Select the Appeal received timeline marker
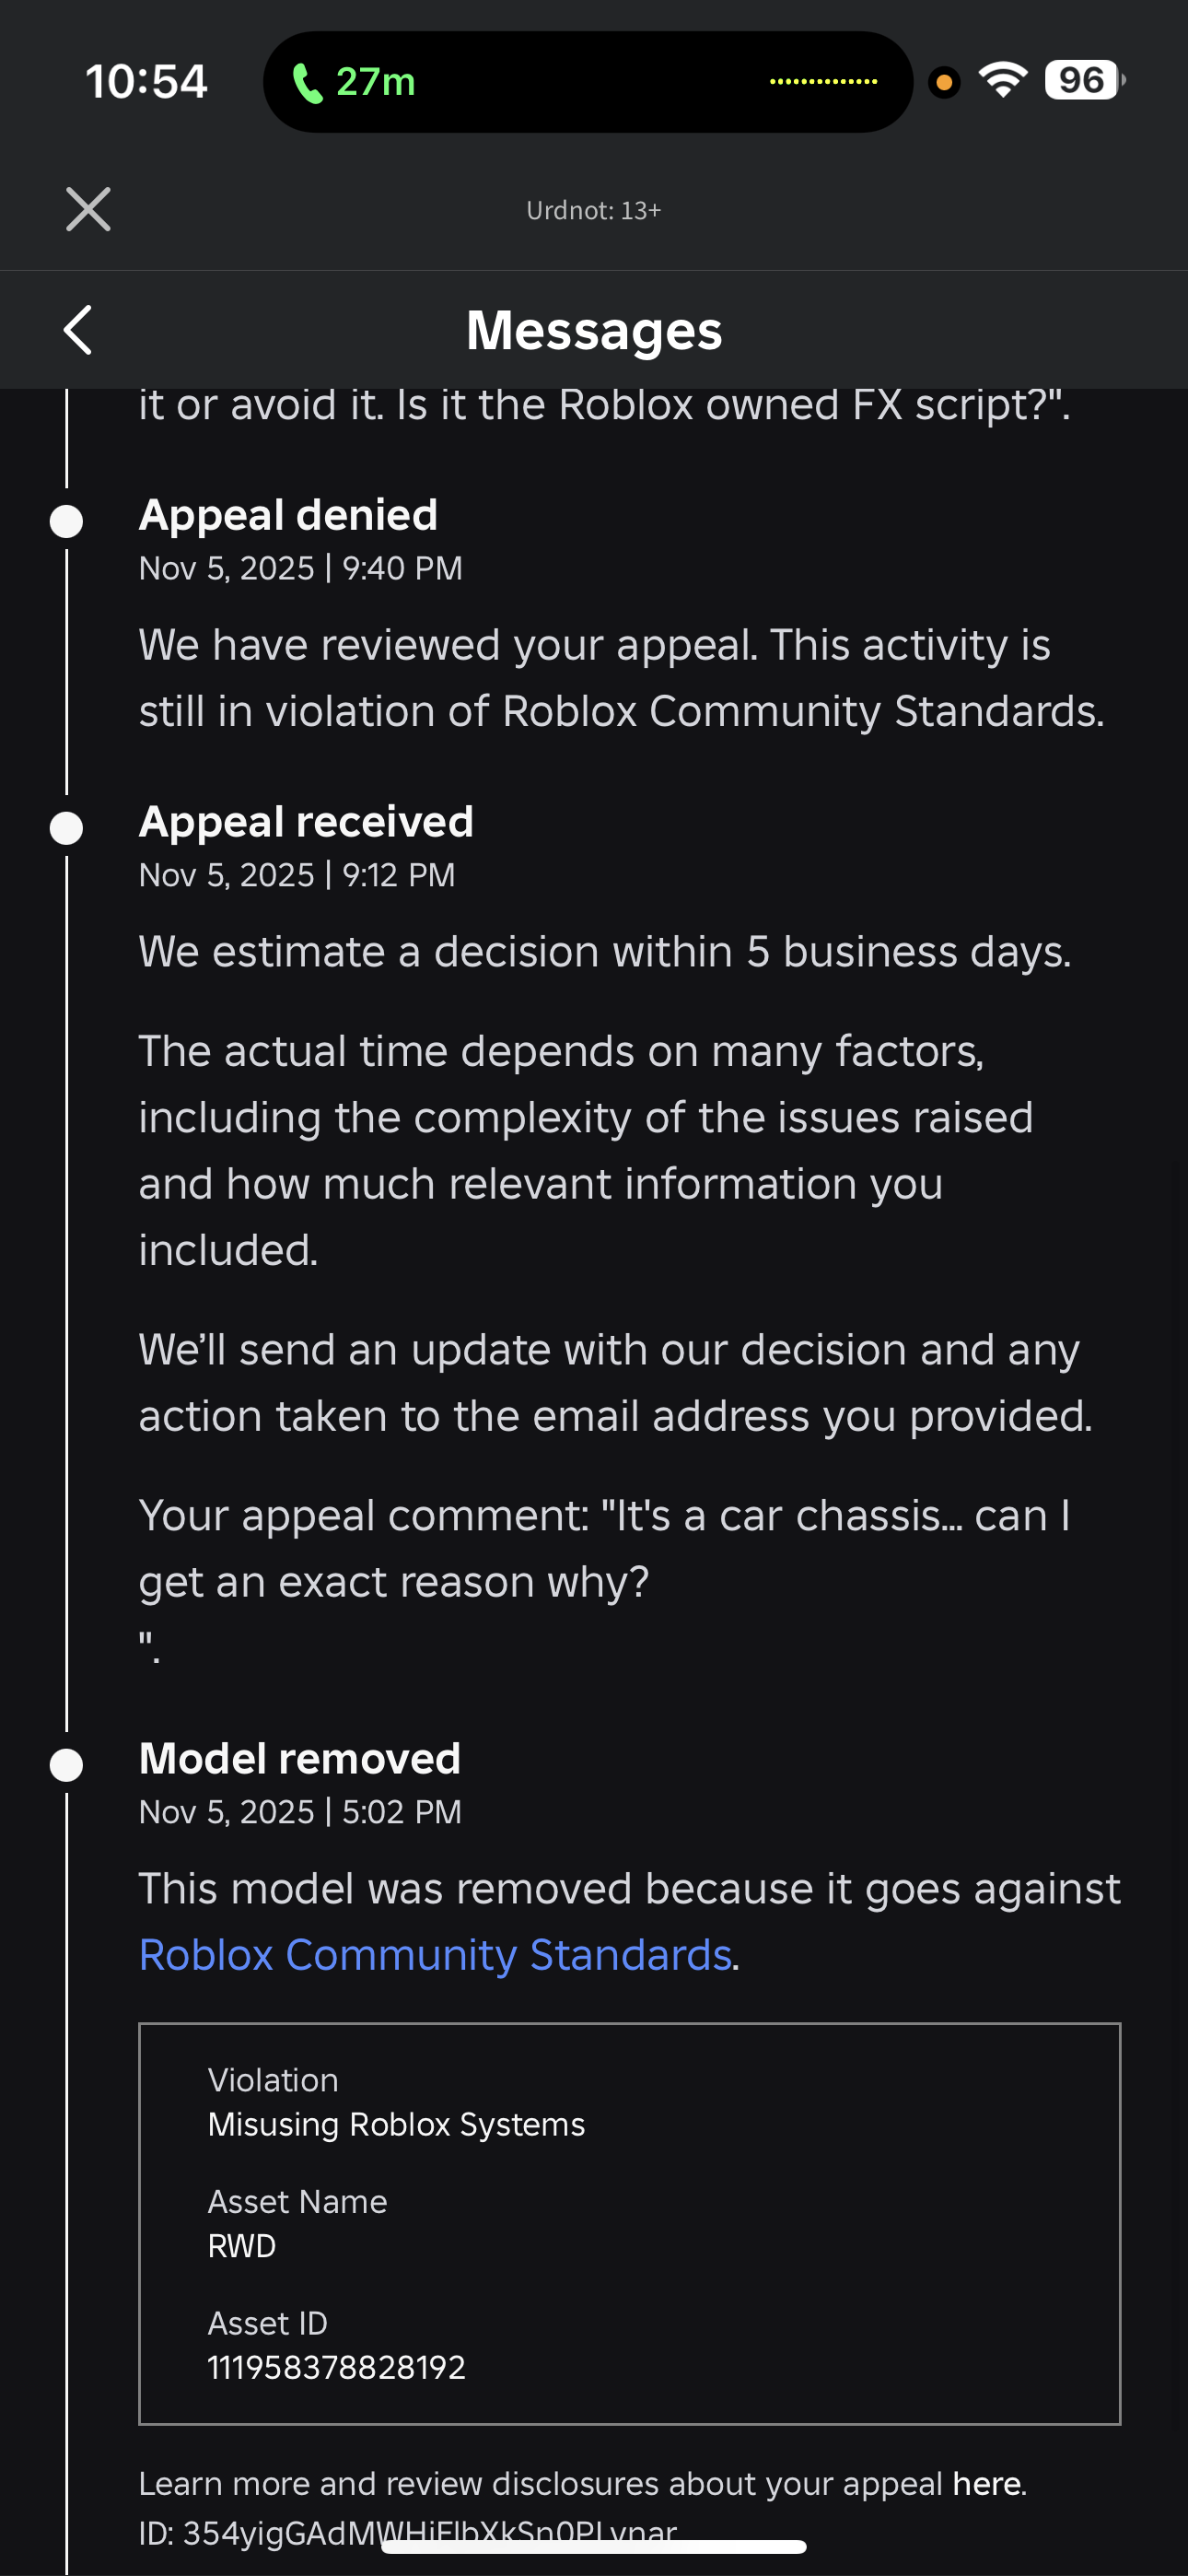 pos(66,828)
